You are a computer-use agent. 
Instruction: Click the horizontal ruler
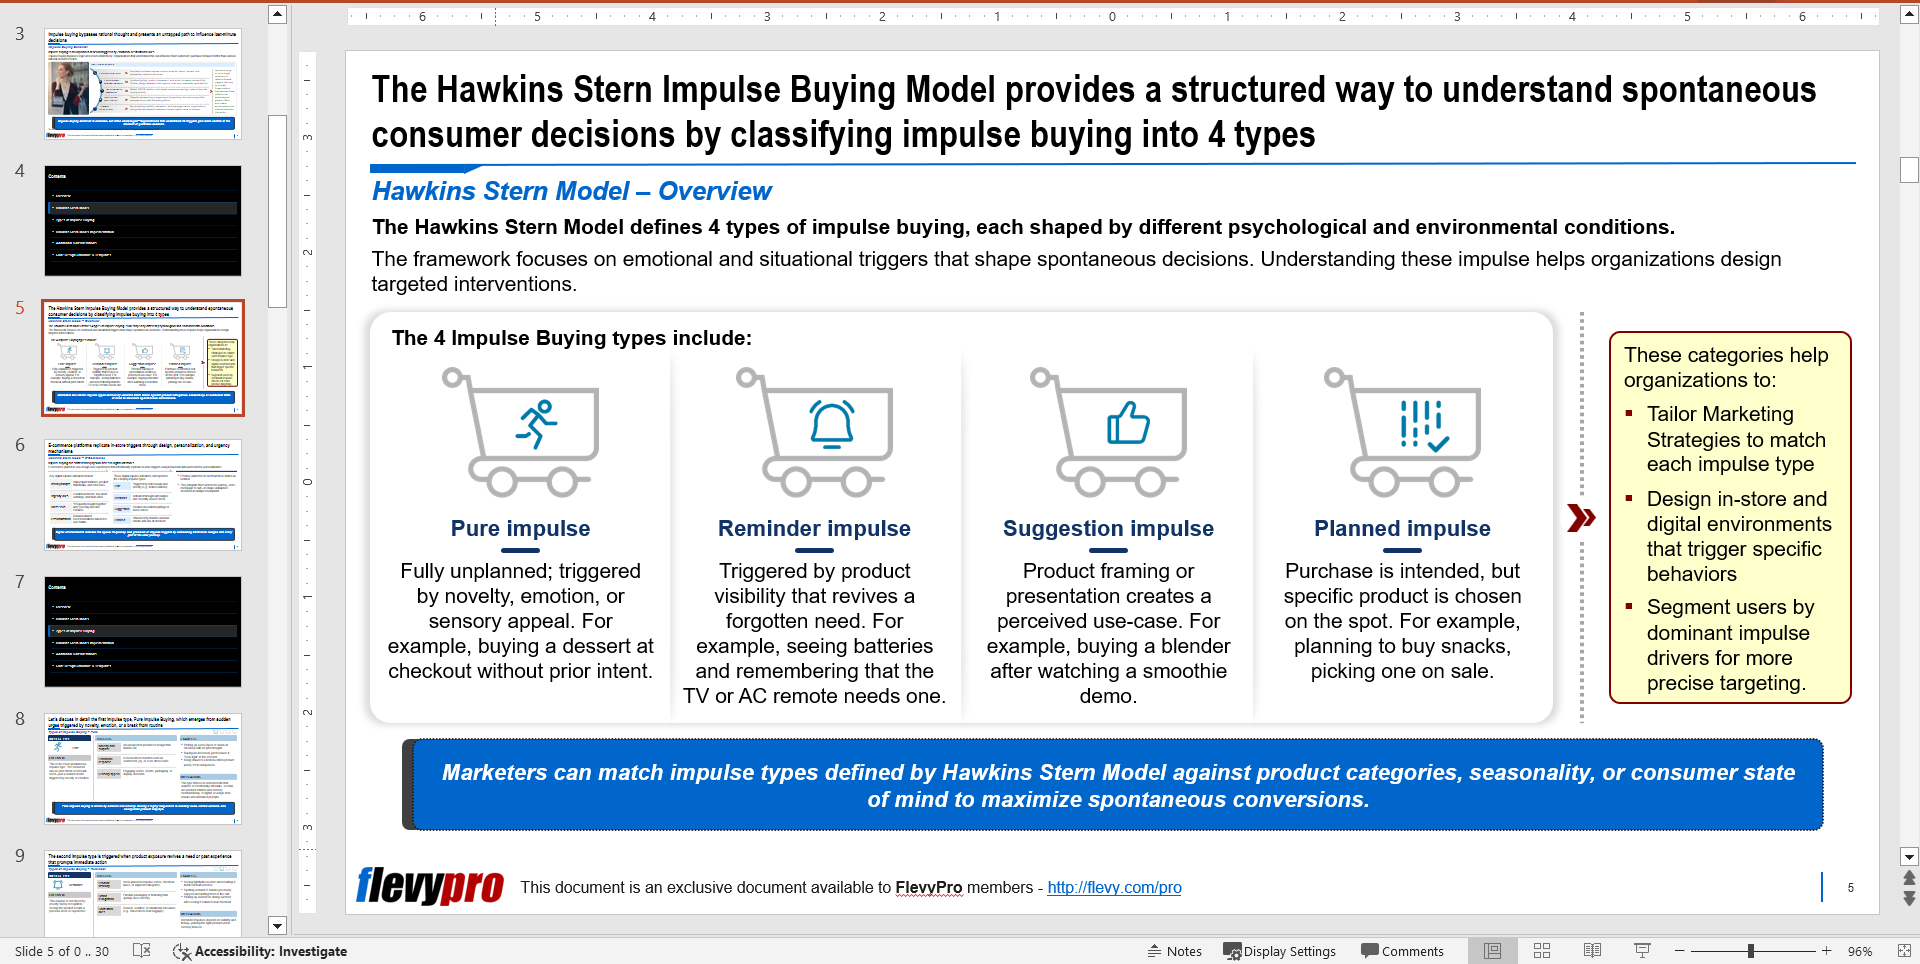click(x=1112, y=16)
